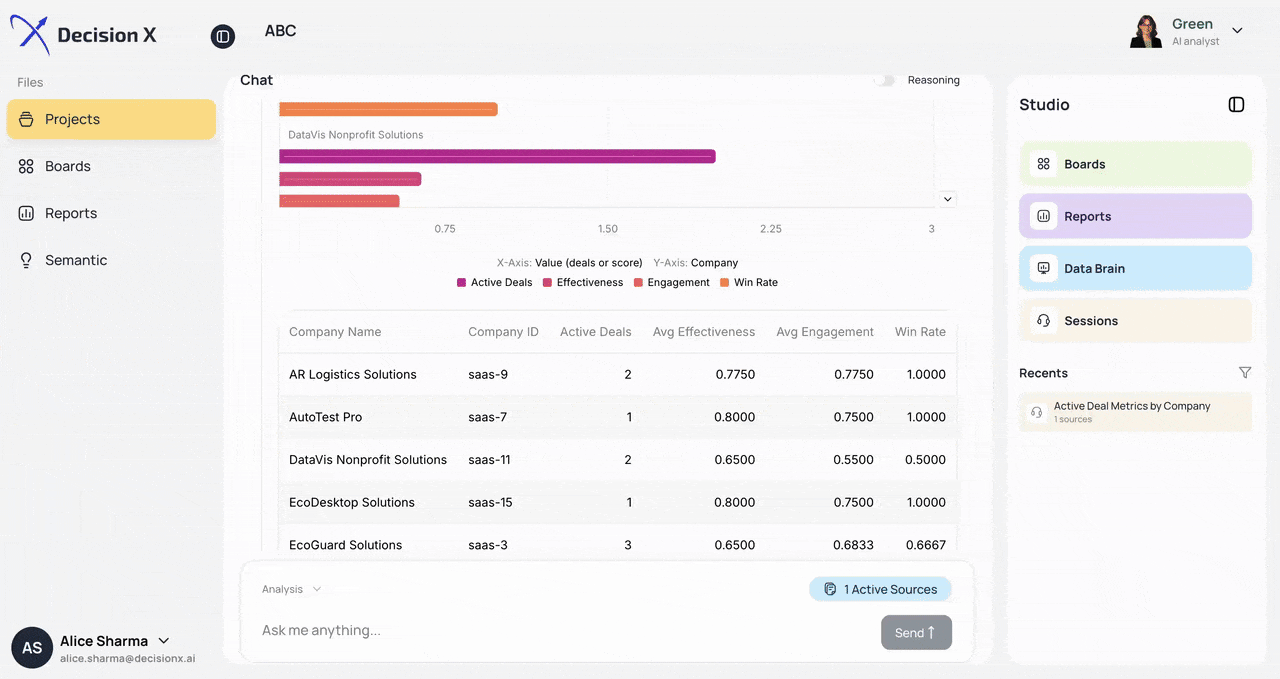Select Boards in the left sidebar
Viewport: 1280px width, 679px height.
pos(66,166)
